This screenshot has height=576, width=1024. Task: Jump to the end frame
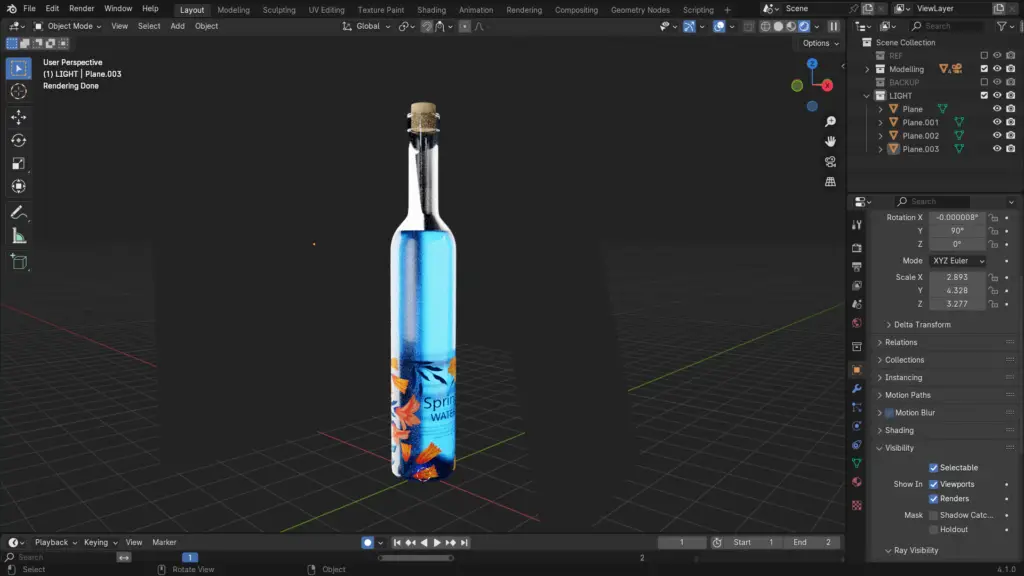(464, 543)
